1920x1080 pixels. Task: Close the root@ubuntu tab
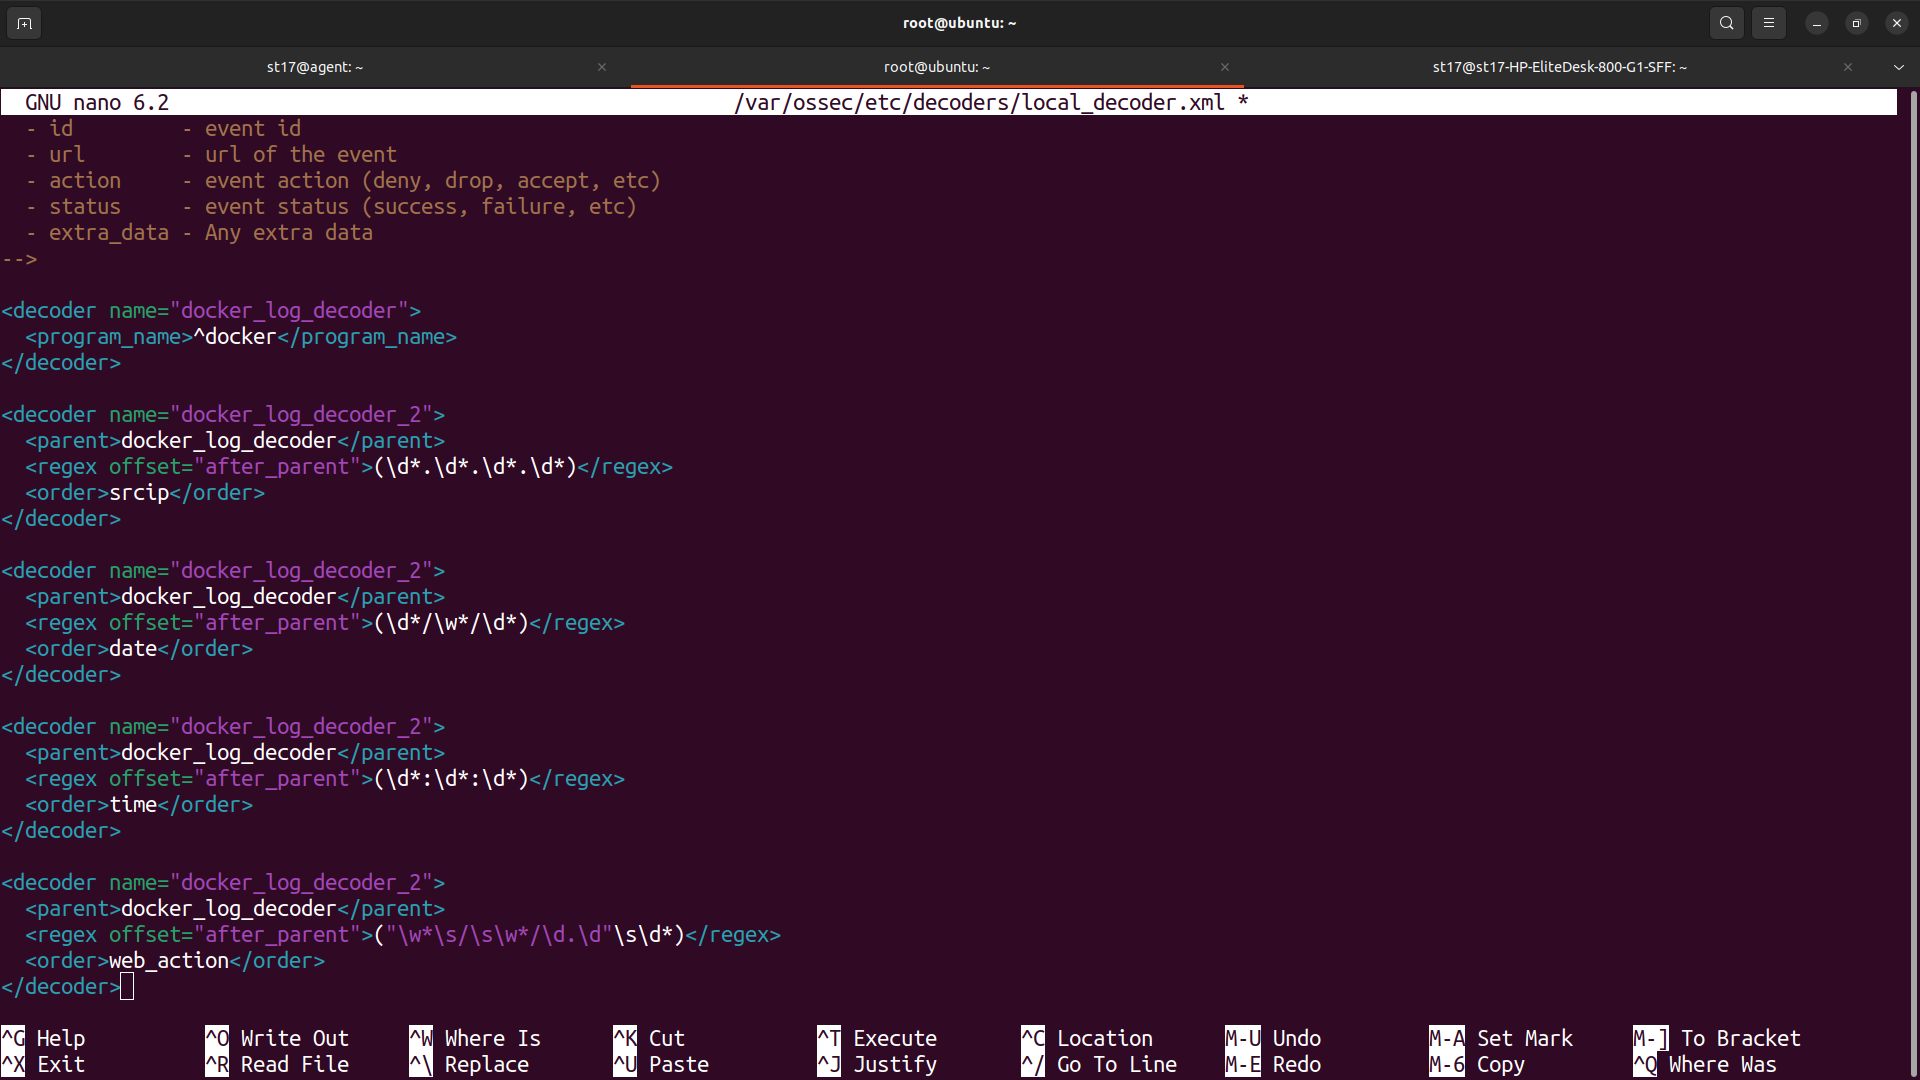point(1225,67)
